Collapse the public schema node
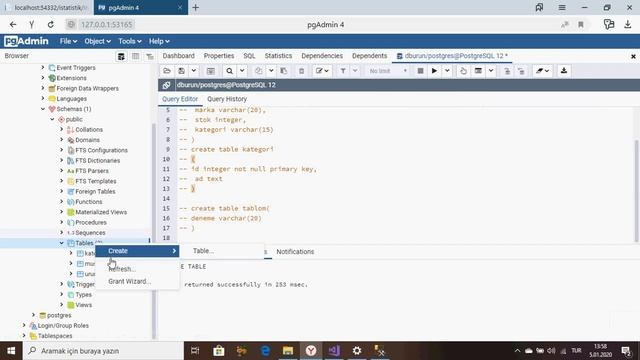Image resolution: width=640 pixels, height=360 pixels. pyautogui.click(x=52, y=119)
